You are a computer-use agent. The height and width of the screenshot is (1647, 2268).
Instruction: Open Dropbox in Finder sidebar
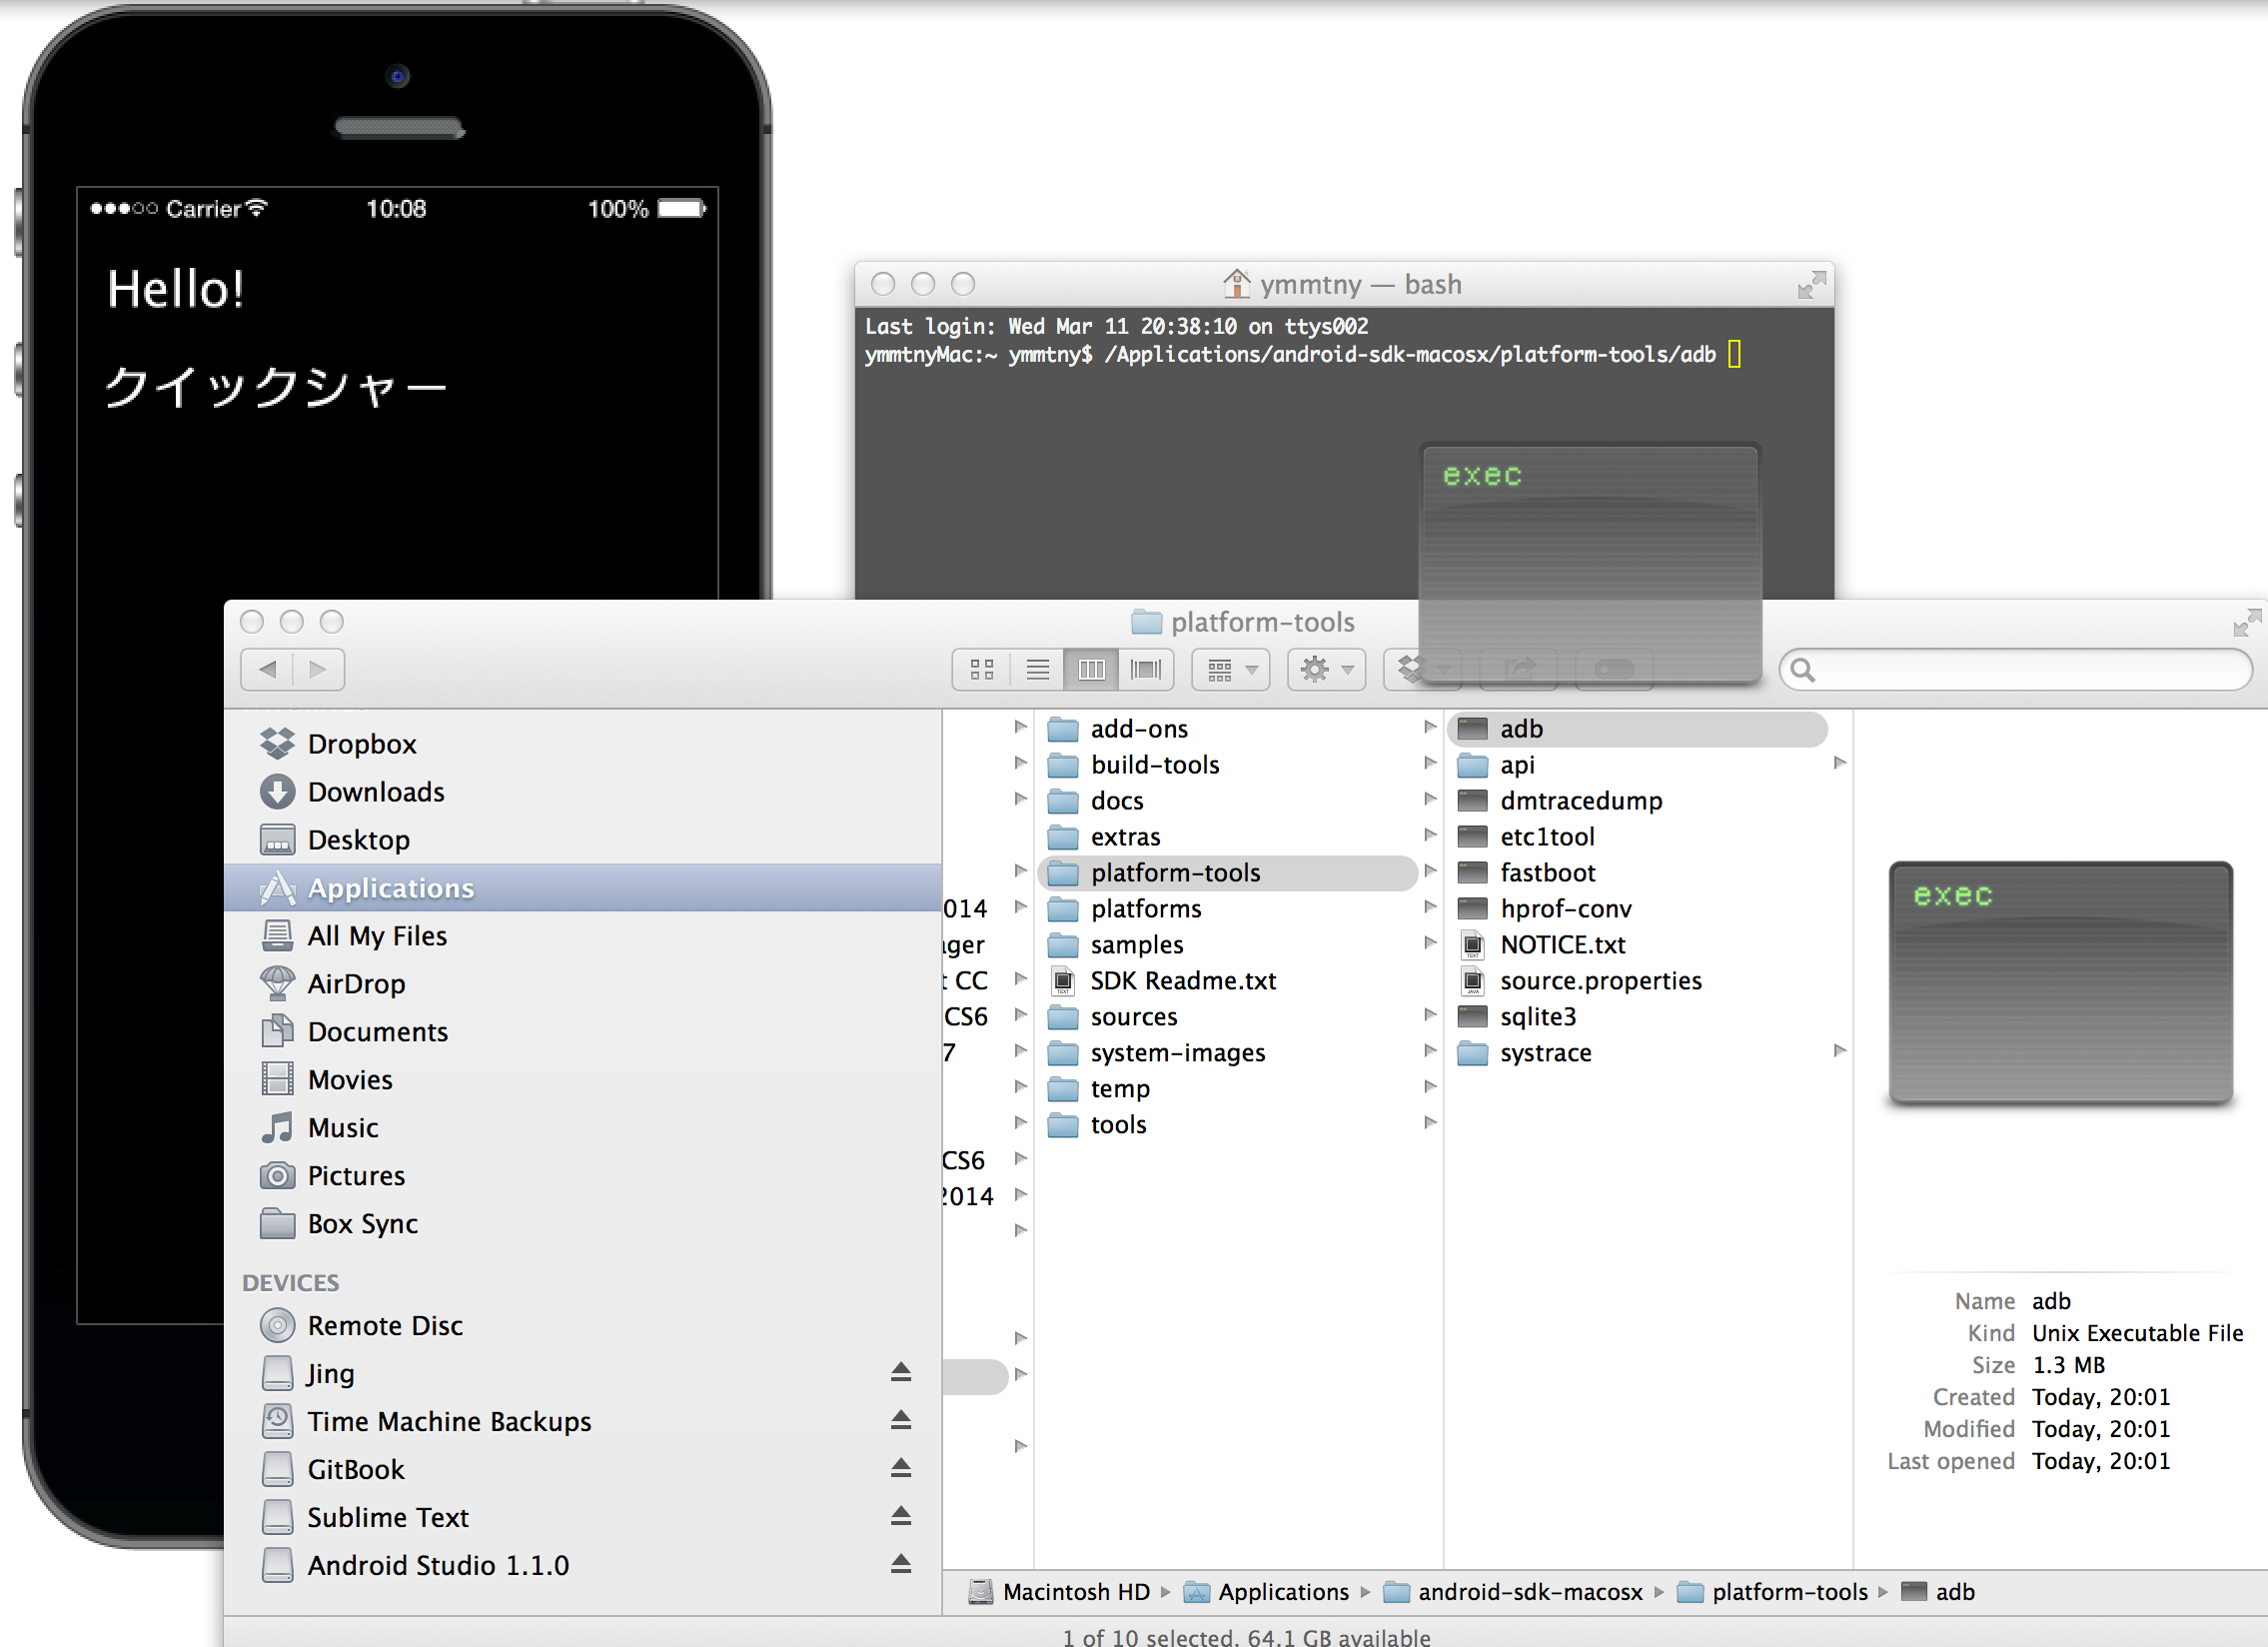tap(583, 744)
